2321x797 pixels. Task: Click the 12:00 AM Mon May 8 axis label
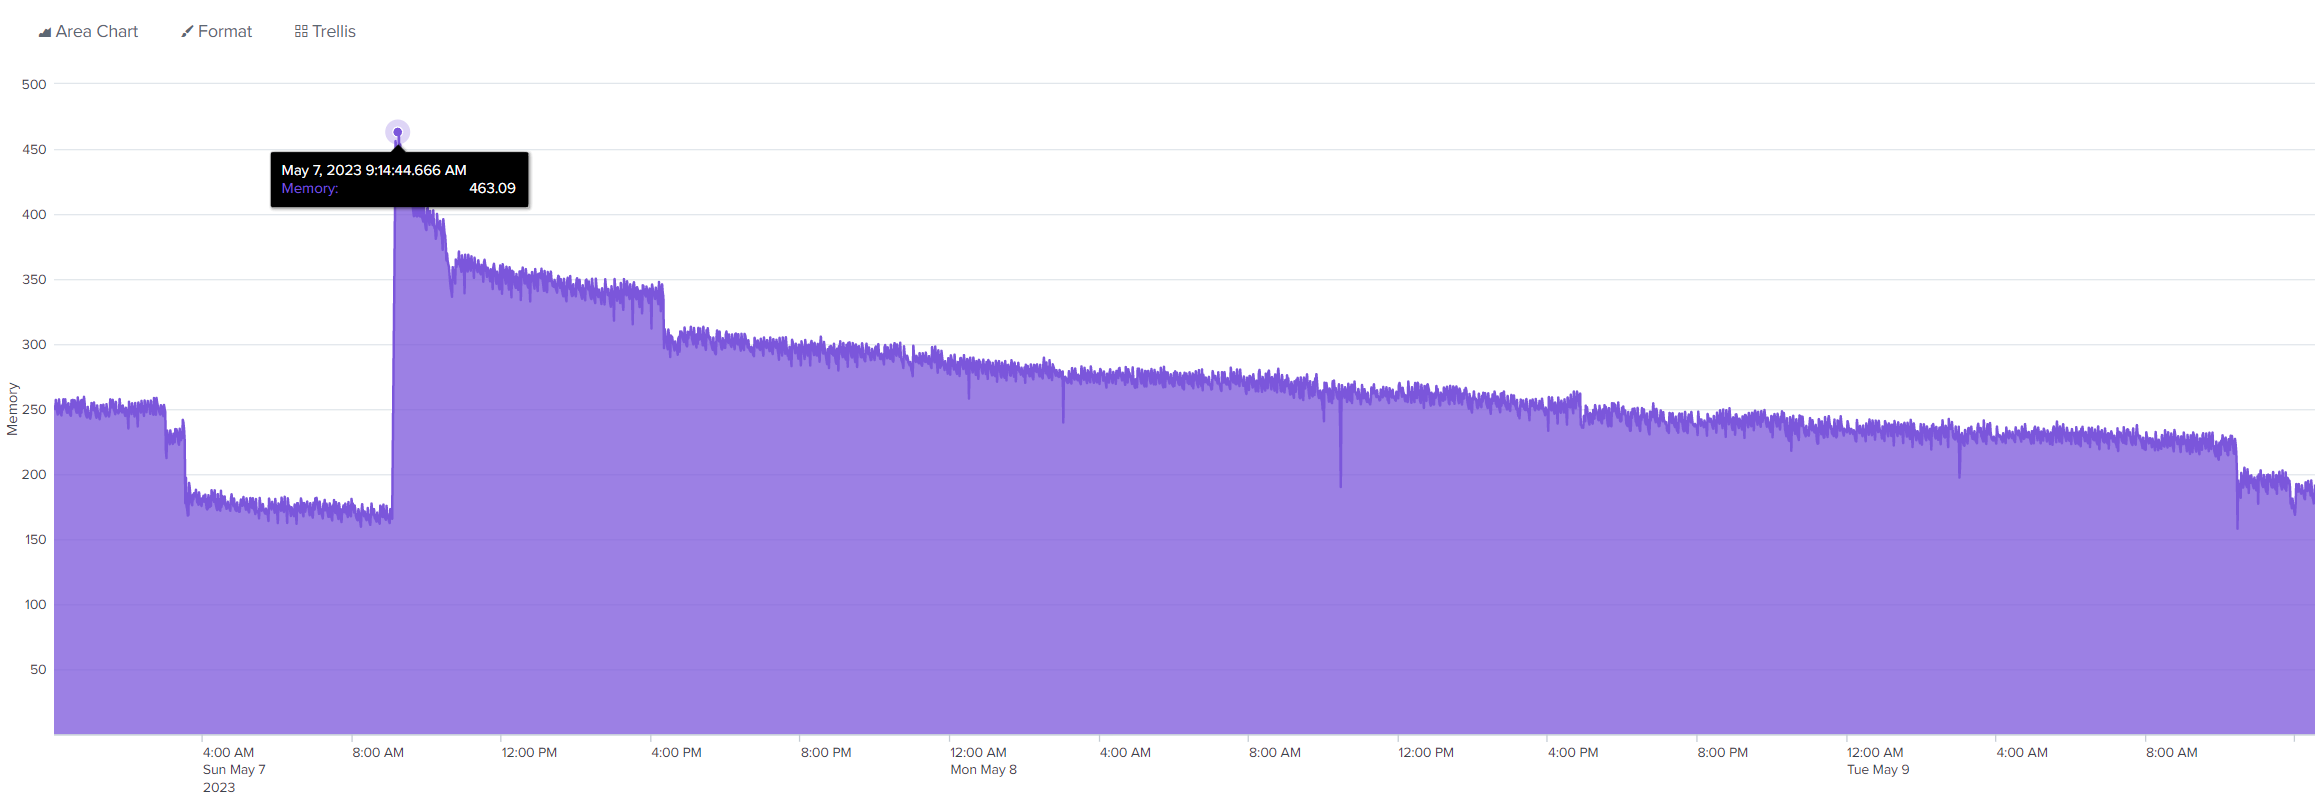pyautogui.click(x=983, y=761)
